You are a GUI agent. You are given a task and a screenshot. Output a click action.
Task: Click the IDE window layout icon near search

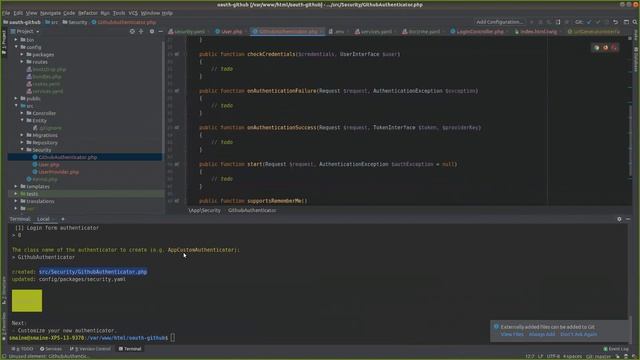click(x=626, y=22)
